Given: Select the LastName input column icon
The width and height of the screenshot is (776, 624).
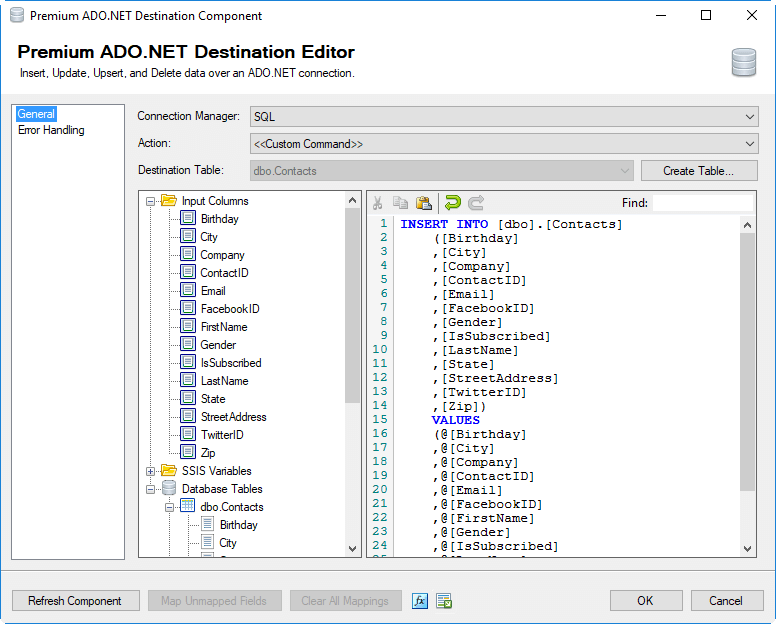Looking at the screenshot, I should pos(188,380).
